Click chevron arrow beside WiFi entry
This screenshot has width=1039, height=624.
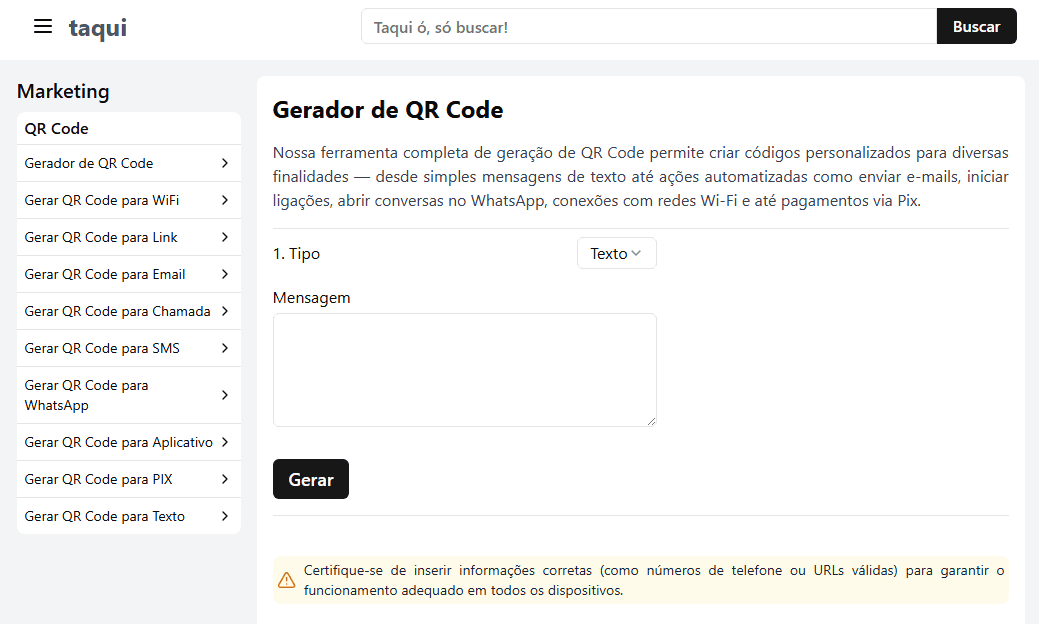[x=225, y=200]
